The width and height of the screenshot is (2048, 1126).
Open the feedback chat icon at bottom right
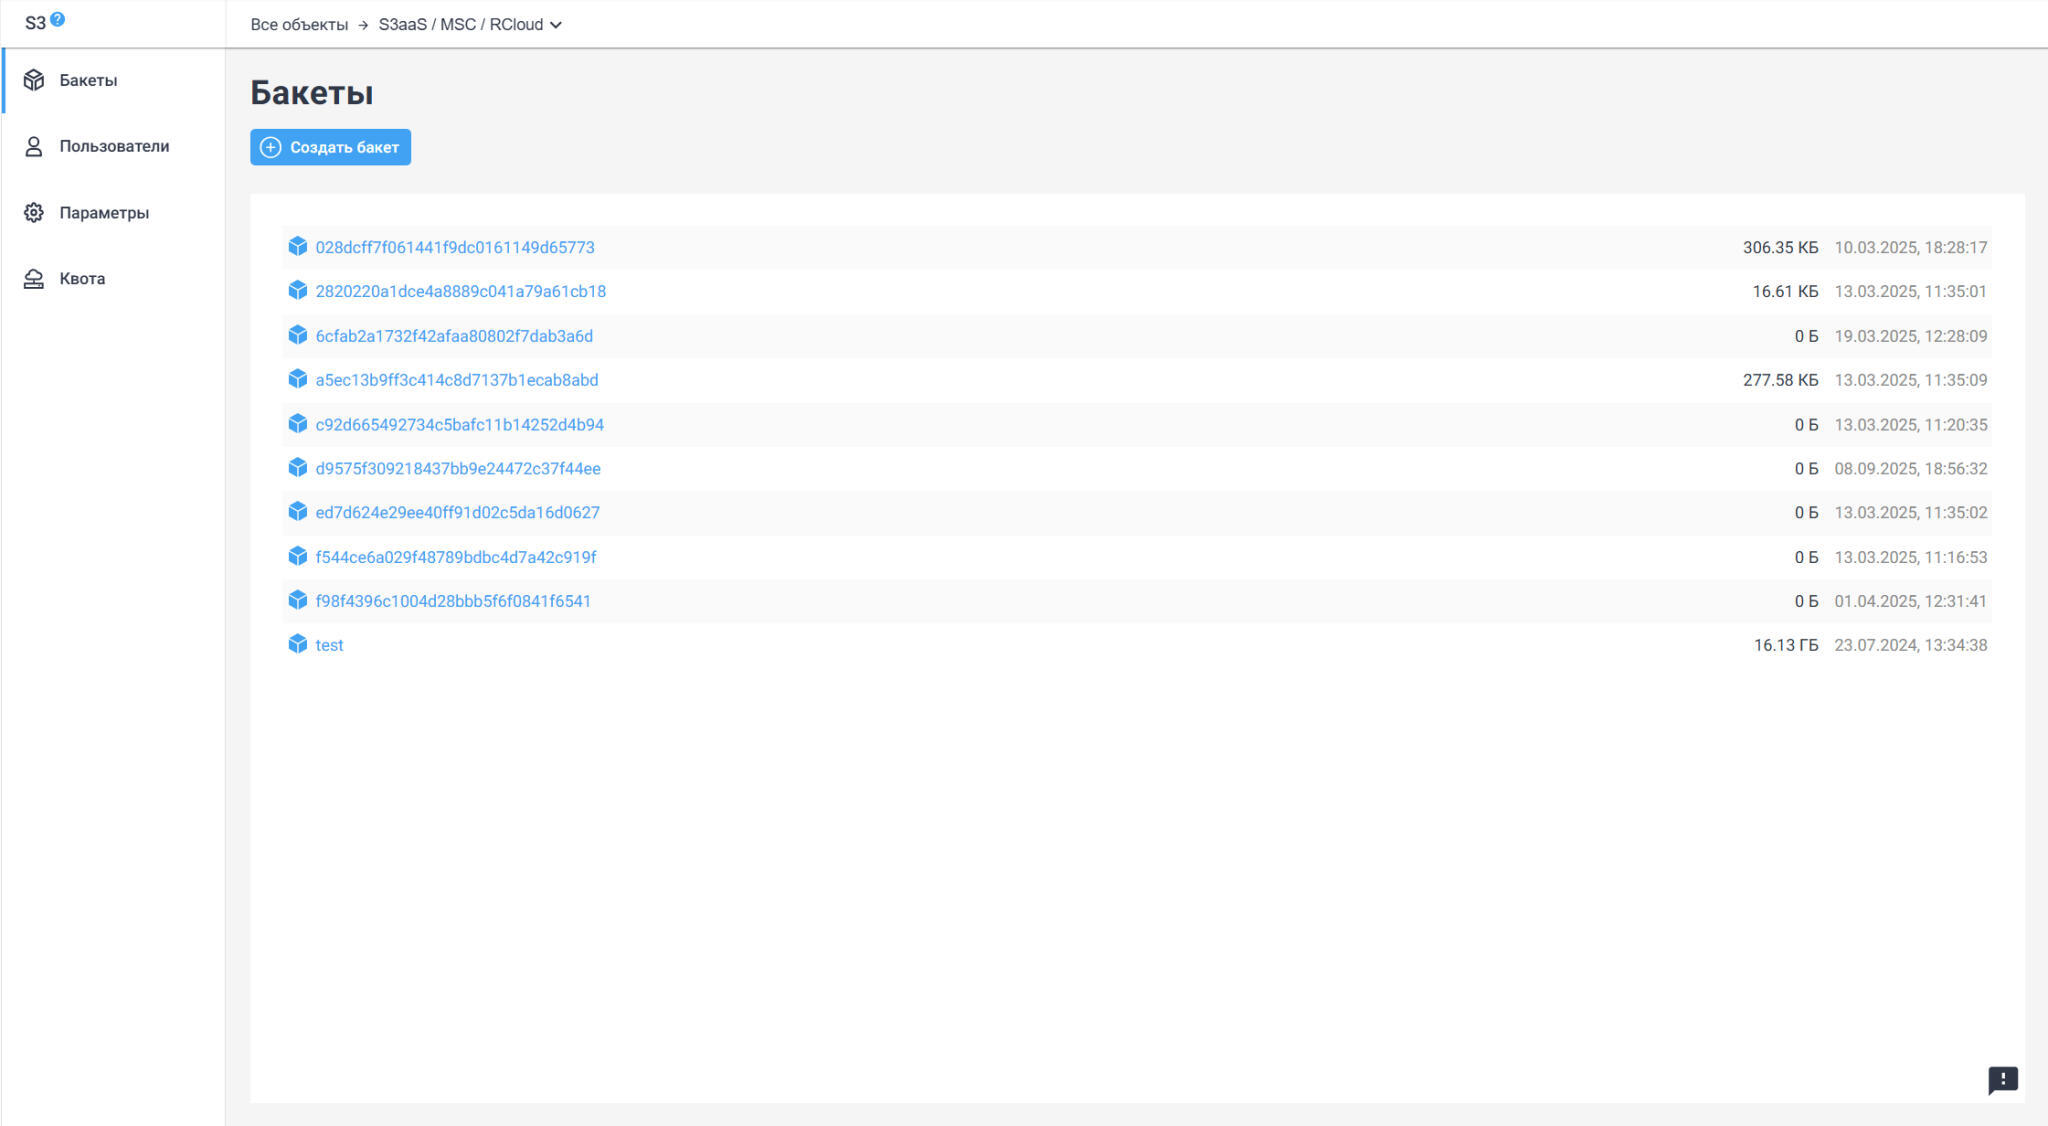click(x=2002, y=1079)
